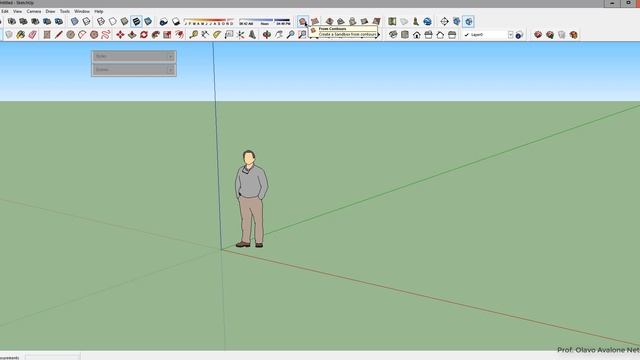The image size is (640, 360).
Task: Select the Pan hand tool
Action: coord(278,35)
